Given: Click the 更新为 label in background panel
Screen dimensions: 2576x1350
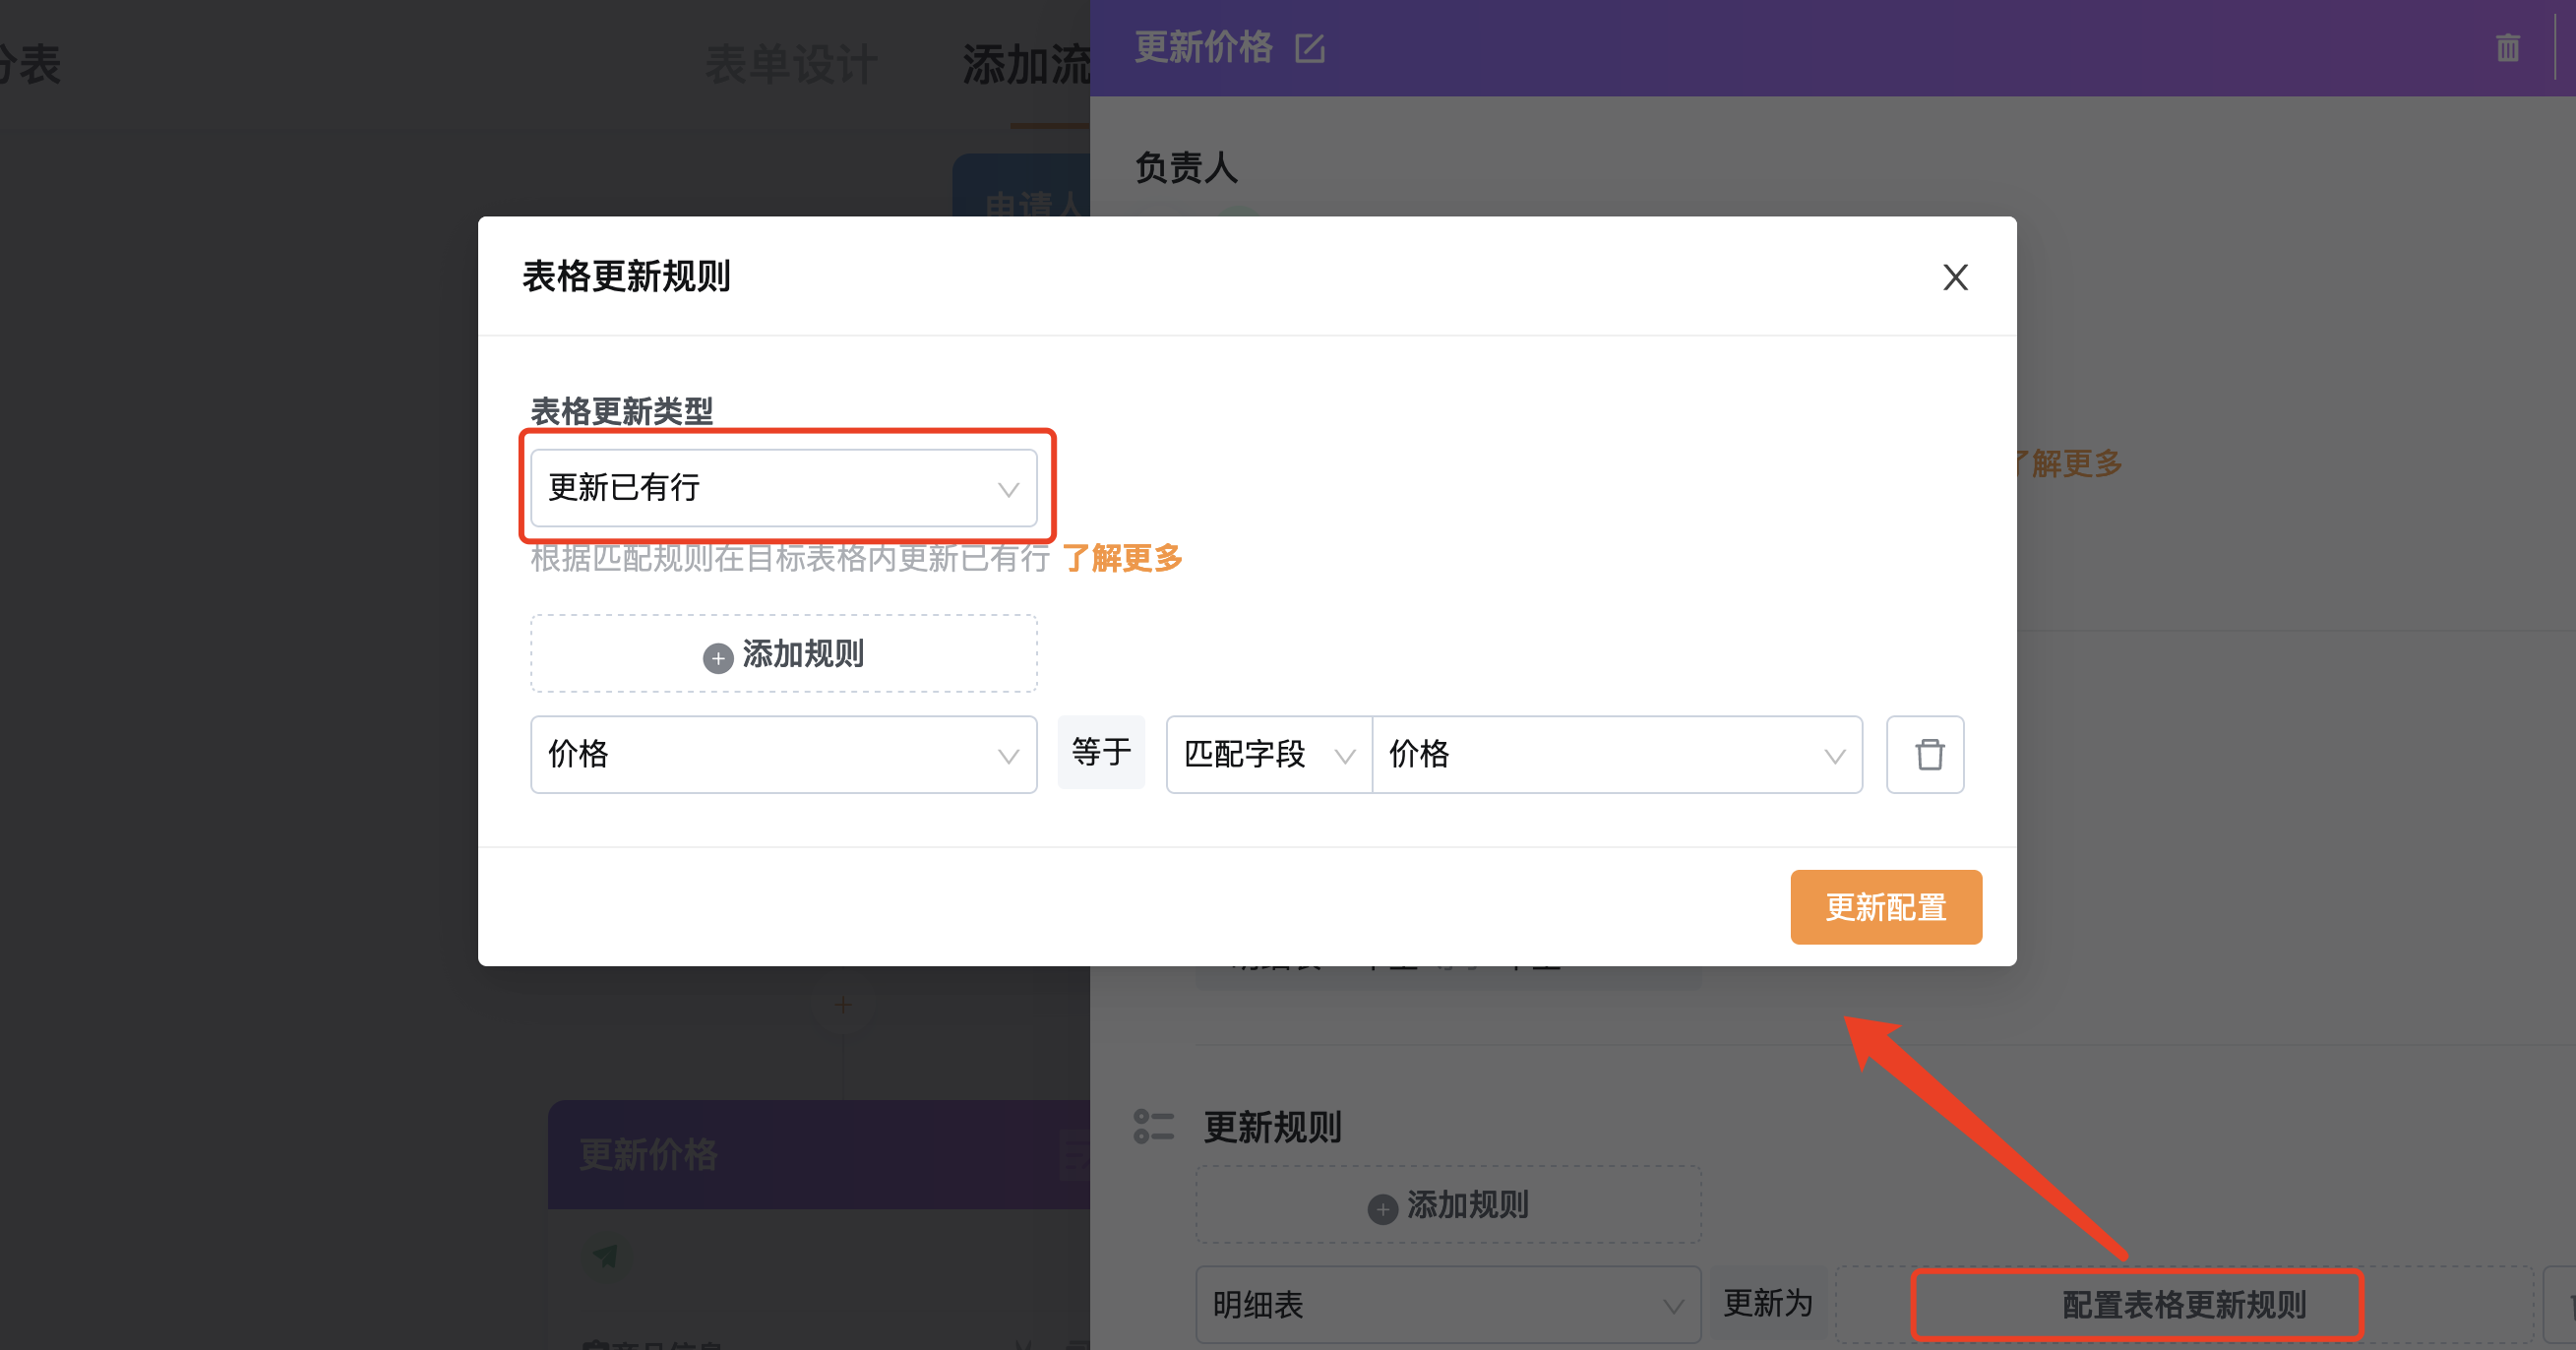Looking at the screenshot, I should [x=1768, y=1303].
